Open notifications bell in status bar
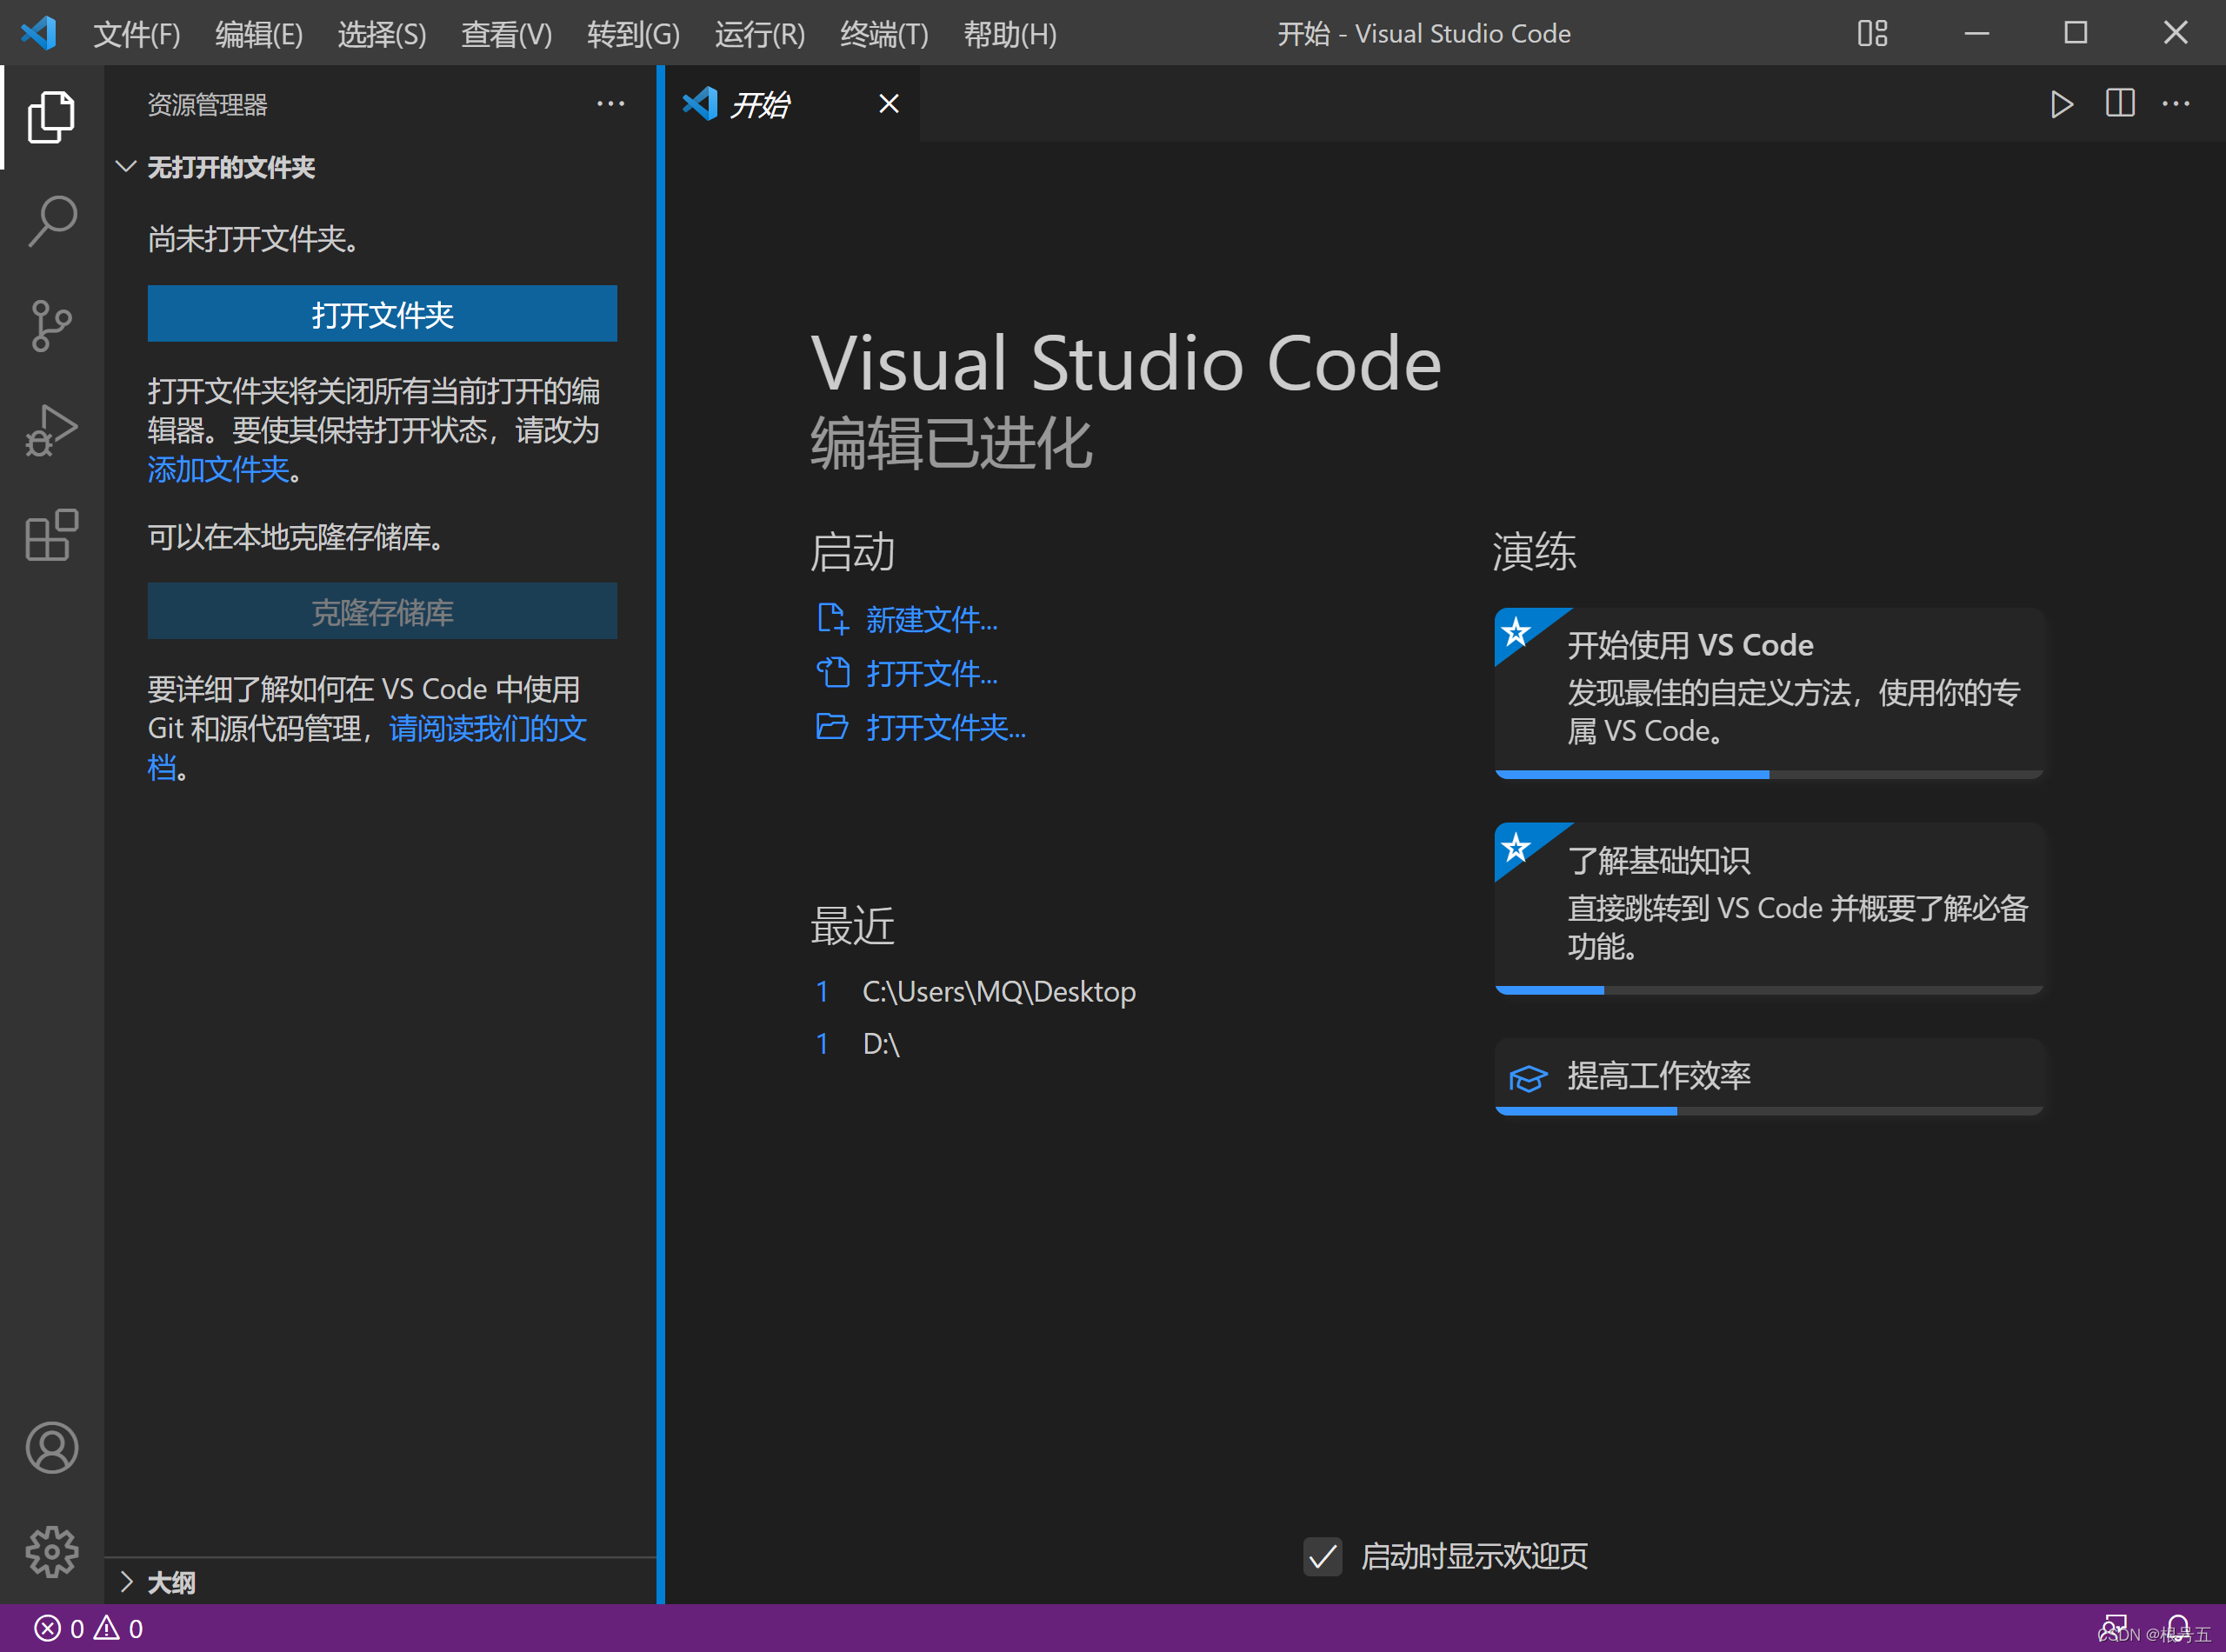Screen dimensions: 2226x1652 [2178, 1629]
